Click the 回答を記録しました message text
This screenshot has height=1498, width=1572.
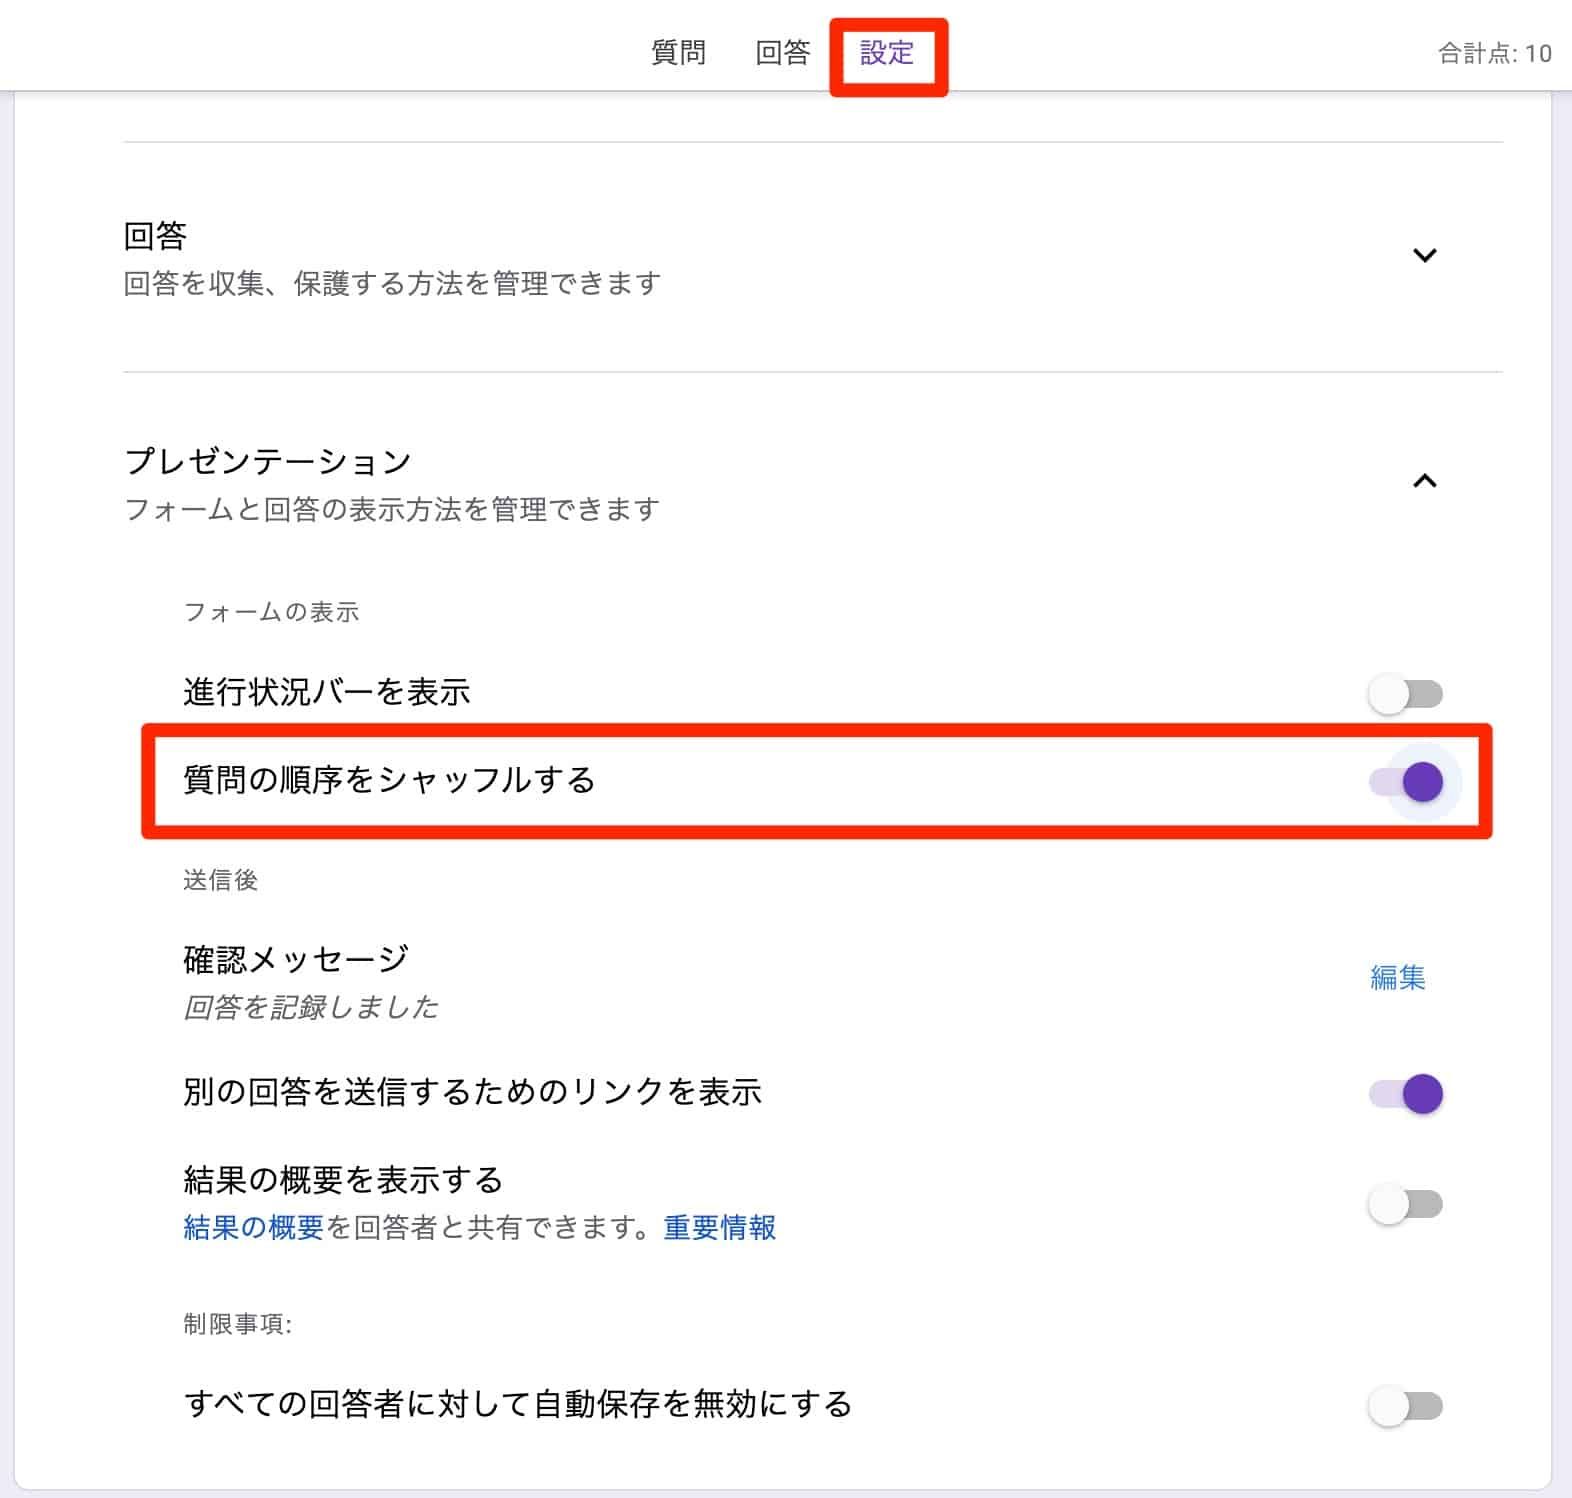(x=311, y=1007)
